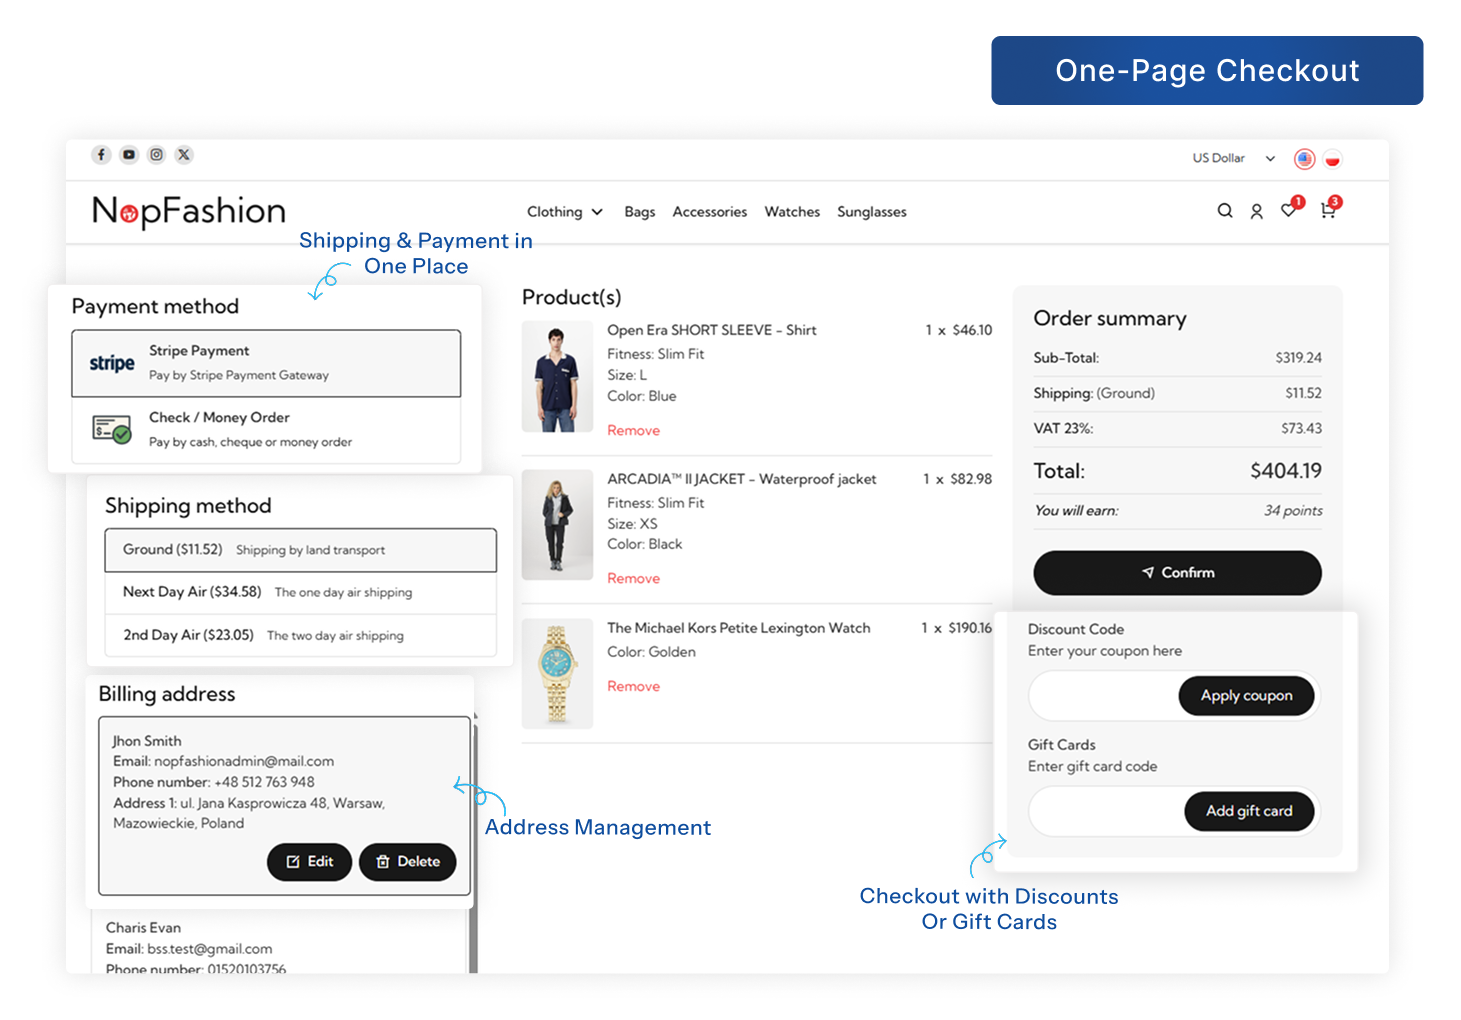Delete the Jhon Smith address
The height and width of the screenshot is (1020, 1461).
tap(407, 862)
